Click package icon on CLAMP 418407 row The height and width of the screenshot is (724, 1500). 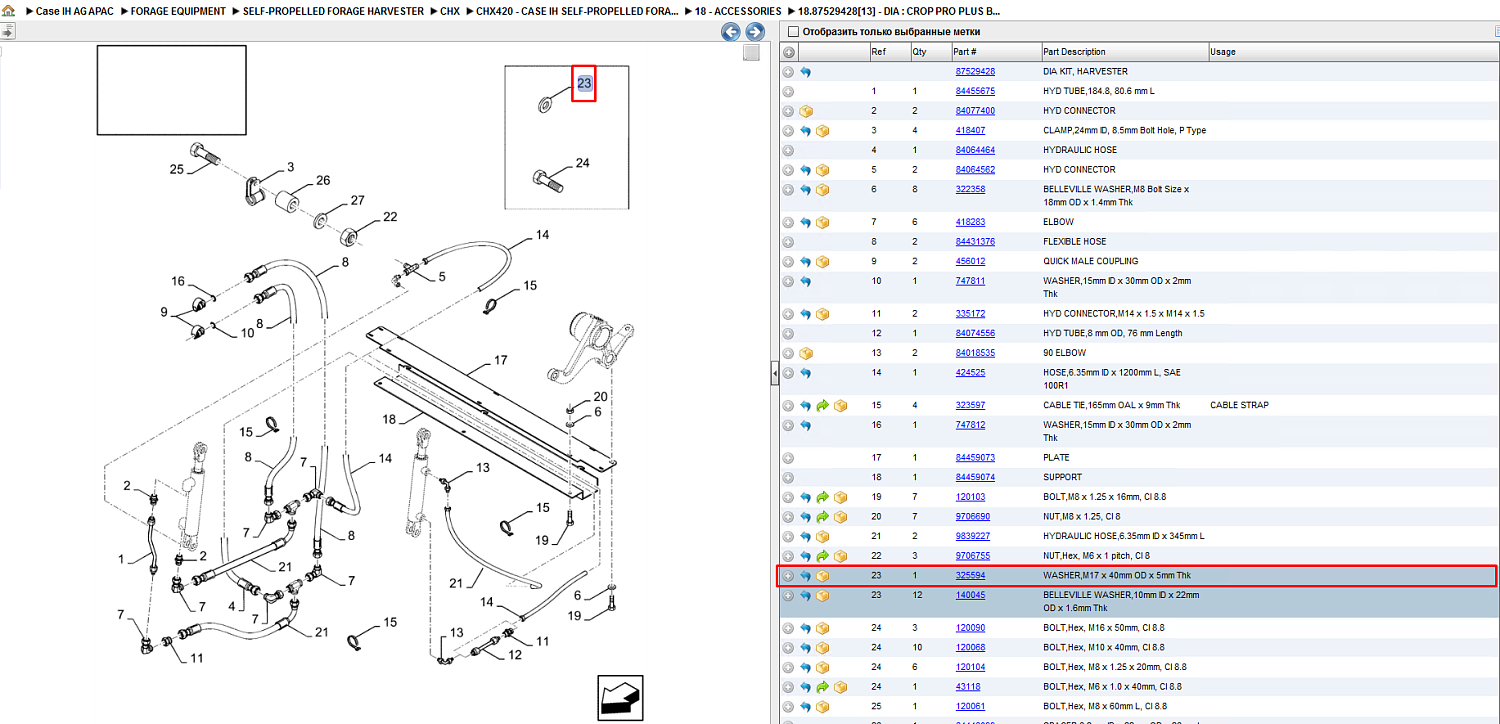click(823, 131)
